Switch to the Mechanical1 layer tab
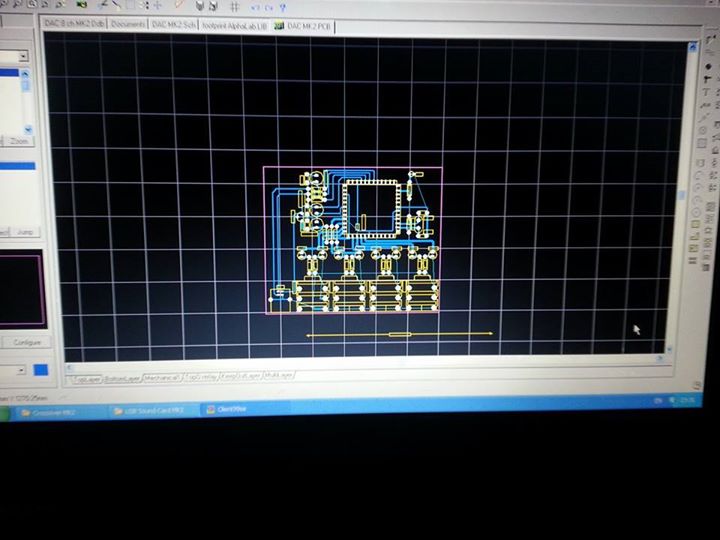Image resolution: width=720 pixels, height=540 pixels. tap(162, 378)
